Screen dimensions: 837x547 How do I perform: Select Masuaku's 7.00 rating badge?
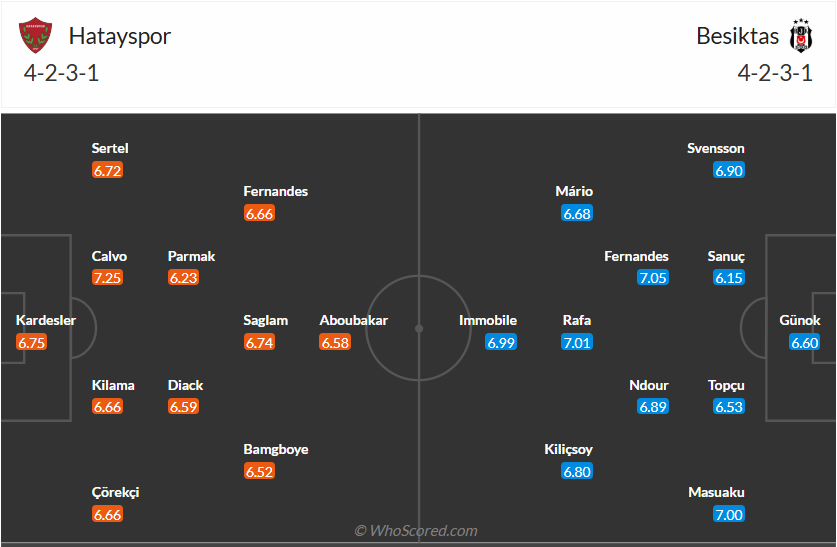(729, 514)
